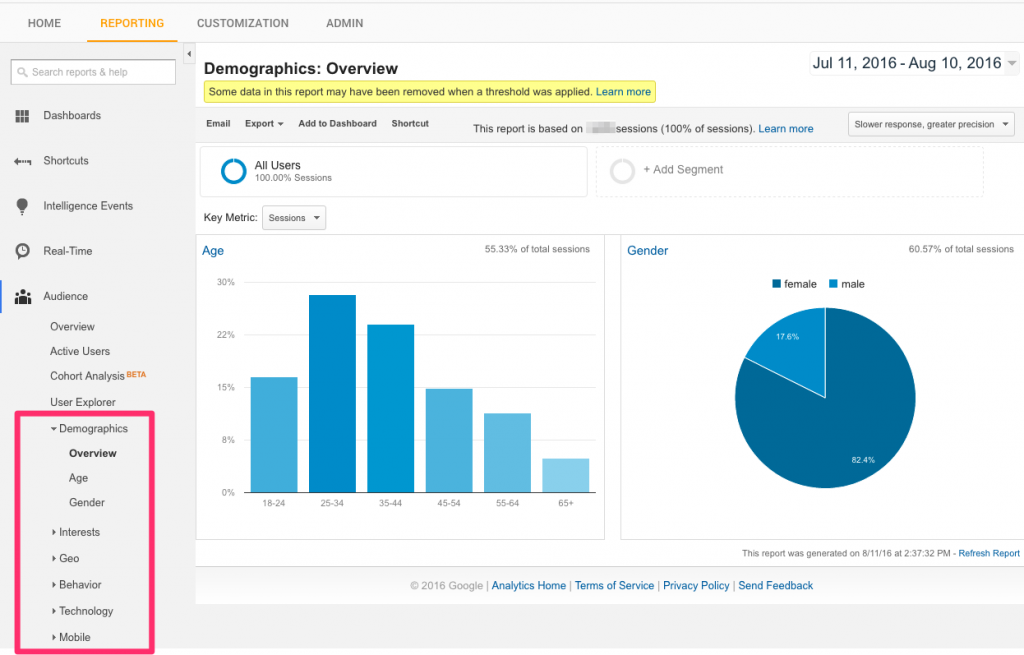This screenshot has width=1024, height=655.
Task: Click the Refresh Report link
Action: click(989, 554)
